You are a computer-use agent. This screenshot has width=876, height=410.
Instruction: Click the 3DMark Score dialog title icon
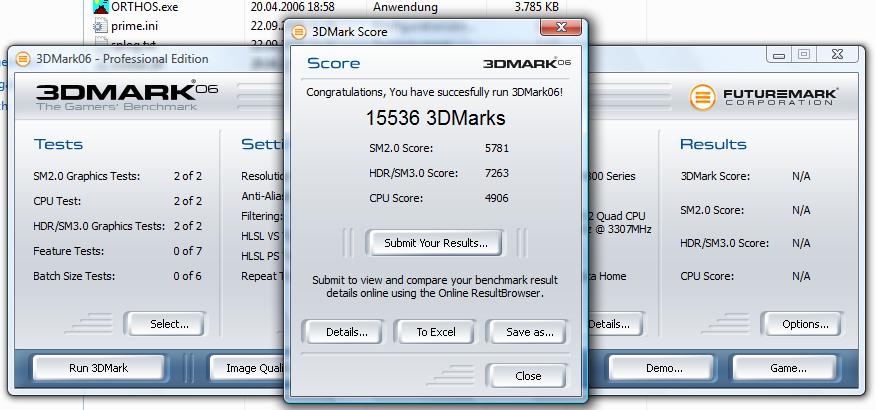[299, 32]
